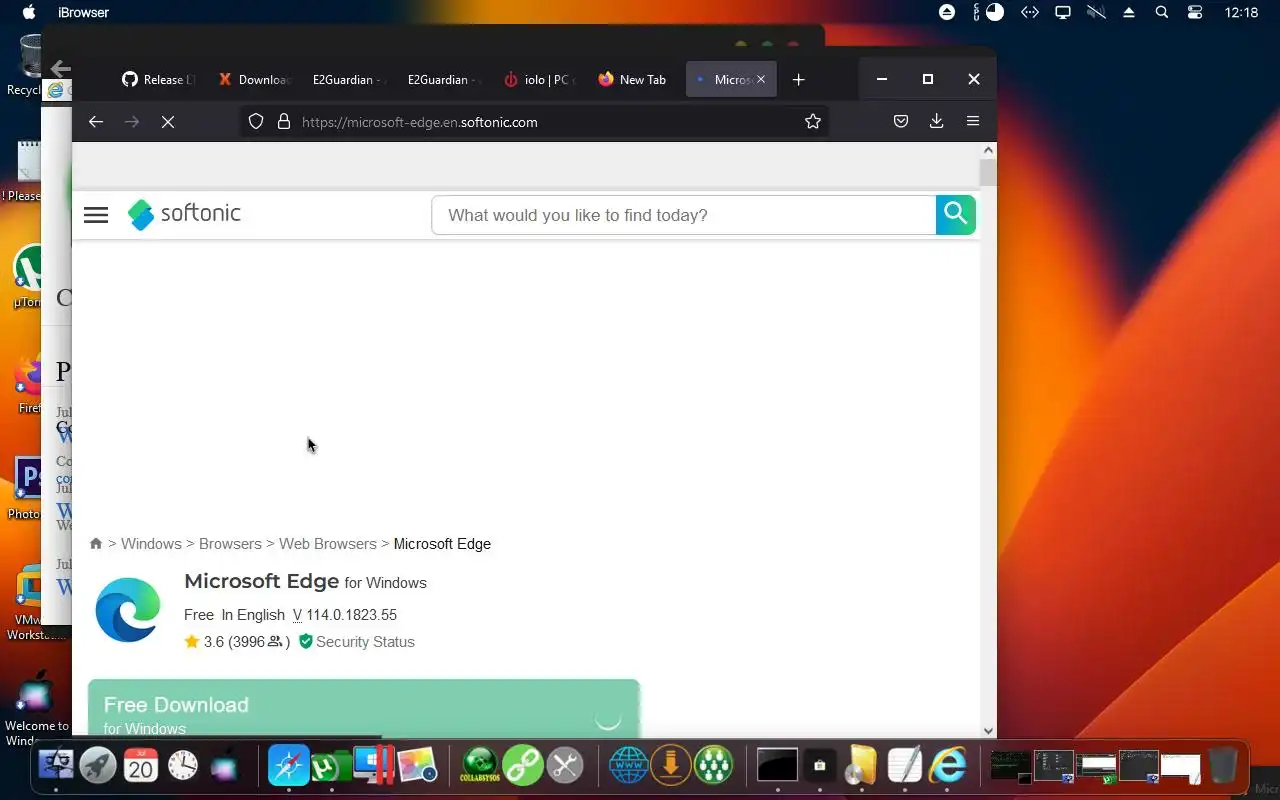Viewport: 1280px width, 800px height.
Task: Focus the 'What would you like to find today?' search box
Action: 684,215
